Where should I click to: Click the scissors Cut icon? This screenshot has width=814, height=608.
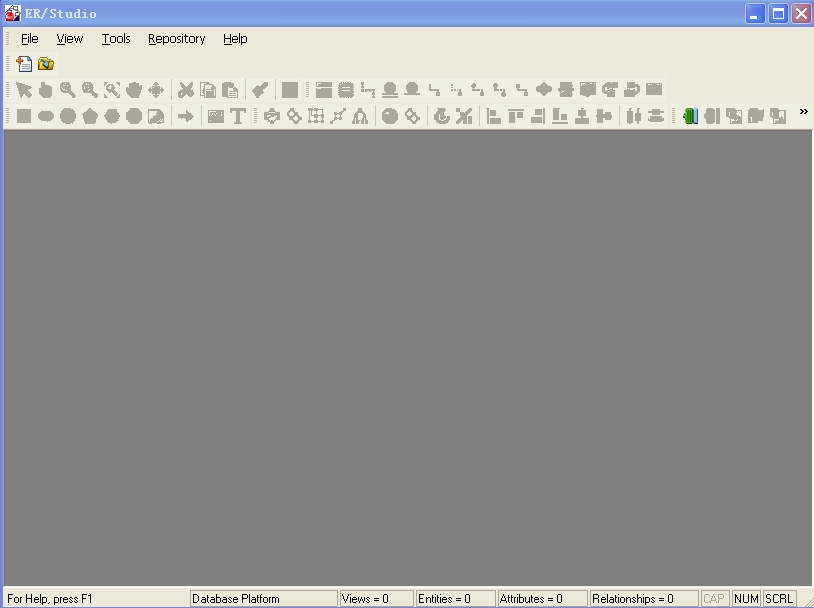tap(185, 90)
